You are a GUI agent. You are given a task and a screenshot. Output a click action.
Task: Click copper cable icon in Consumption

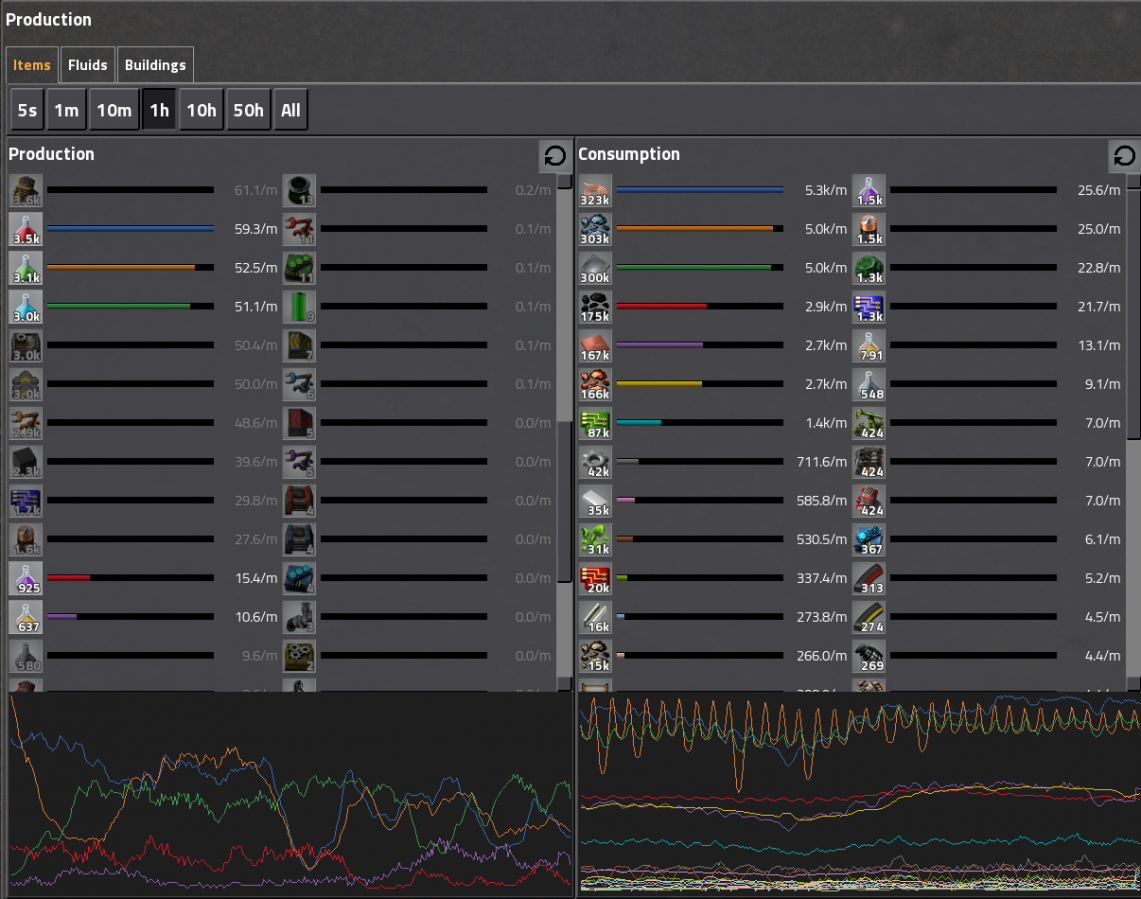(x=595, y=190)
